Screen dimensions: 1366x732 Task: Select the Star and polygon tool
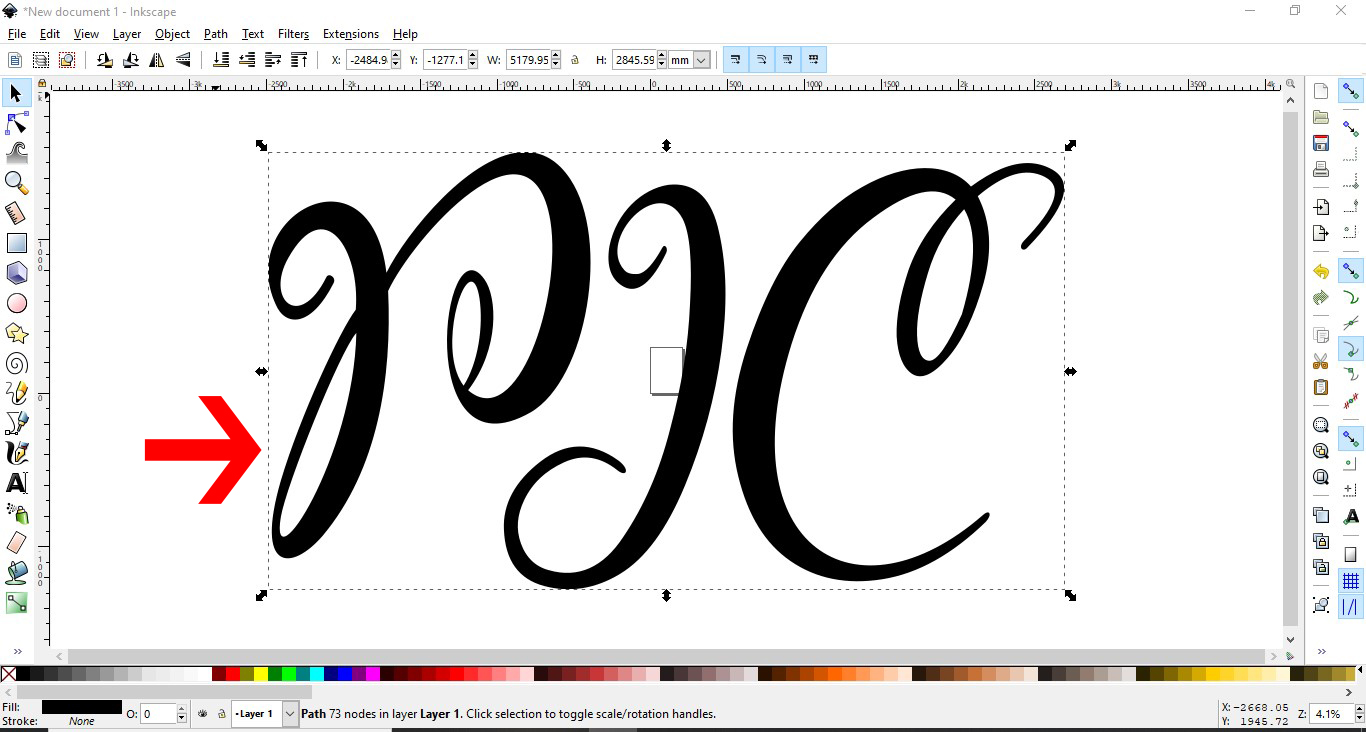coord(16,333)
